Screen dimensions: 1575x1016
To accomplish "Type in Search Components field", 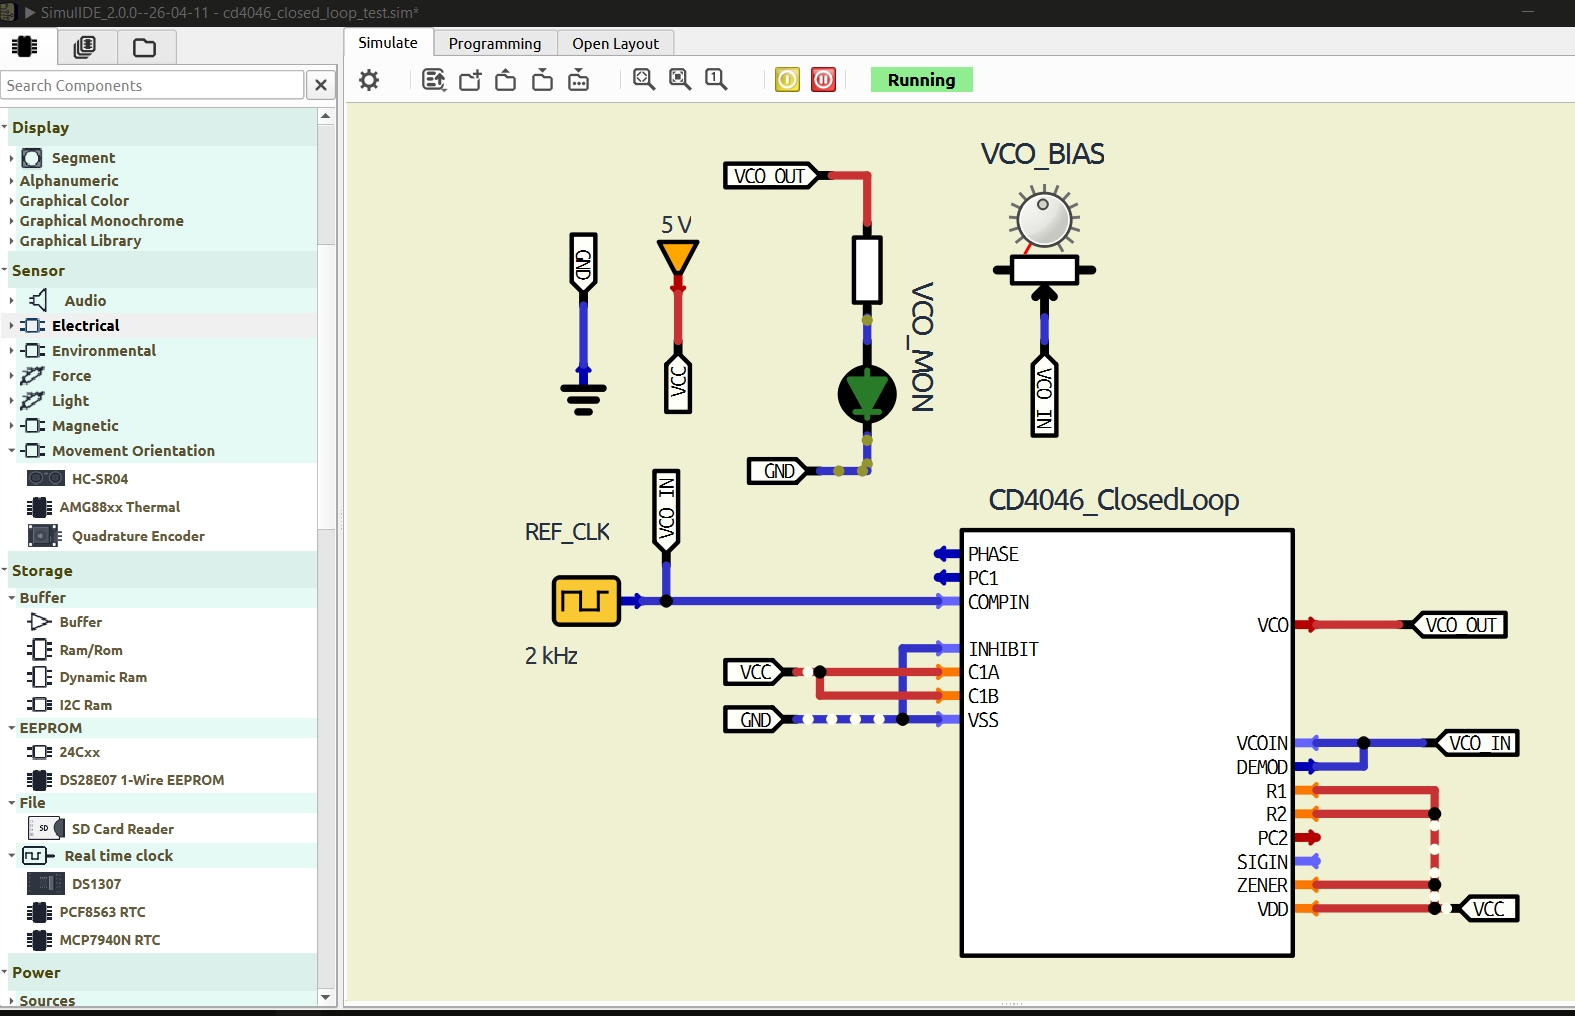I will tap(152, 85).
